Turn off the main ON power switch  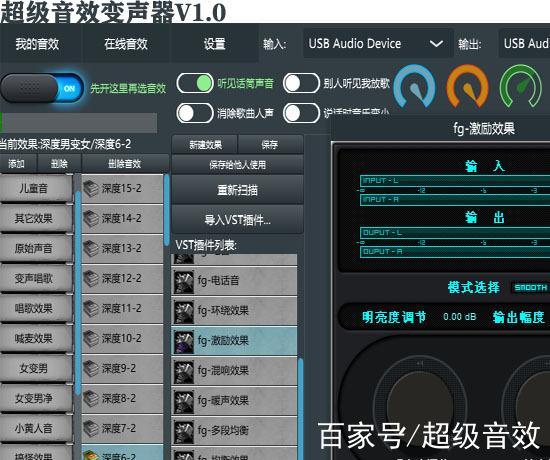pyautogui.click(x=42, y=88)
